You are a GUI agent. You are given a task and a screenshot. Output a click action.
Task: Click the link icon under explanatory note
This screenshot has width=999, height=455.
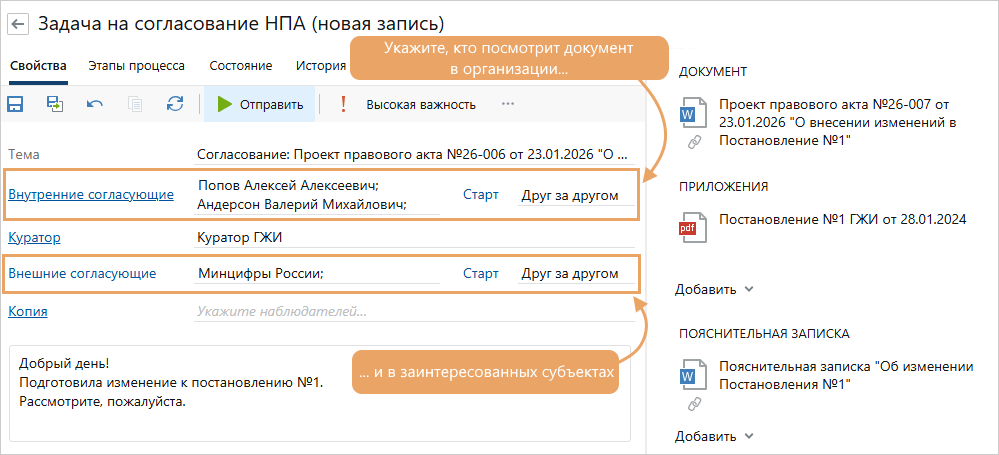[x=694, y=403]
